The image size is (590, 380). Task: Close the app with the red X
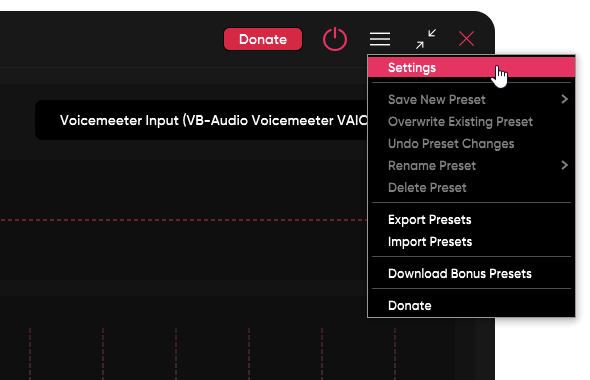click(x=466, y=39)
